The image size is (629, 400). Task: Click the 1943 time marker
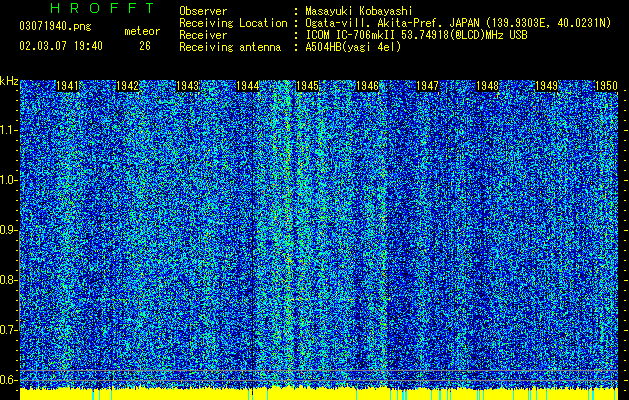point(187,86)
